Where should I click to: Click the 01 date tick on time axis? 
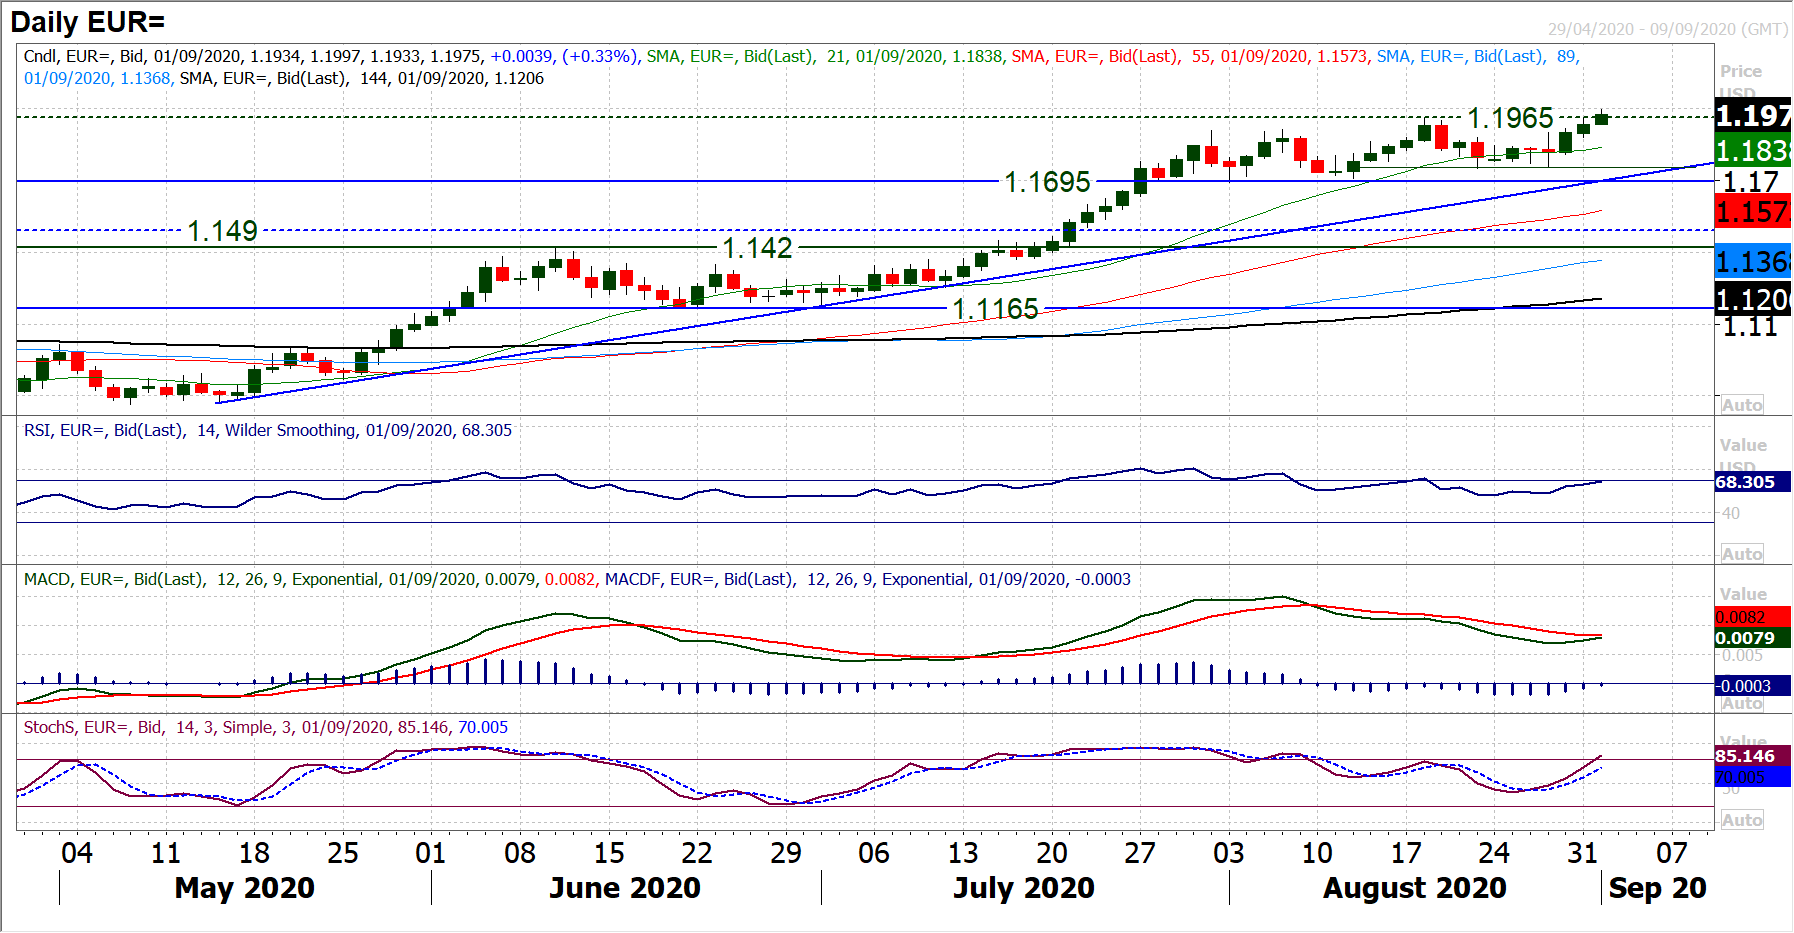coord(431,853)
